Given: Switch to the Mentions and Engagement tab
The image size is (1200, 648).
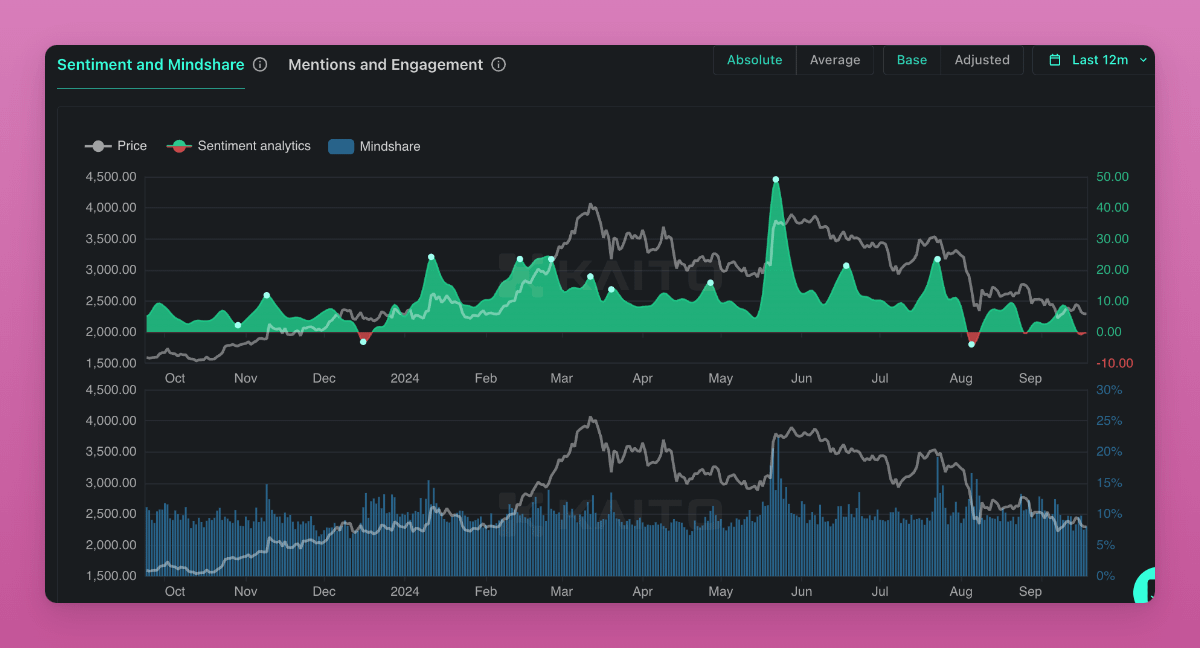Looking at the screenshot, I should [x=385, y=65].
